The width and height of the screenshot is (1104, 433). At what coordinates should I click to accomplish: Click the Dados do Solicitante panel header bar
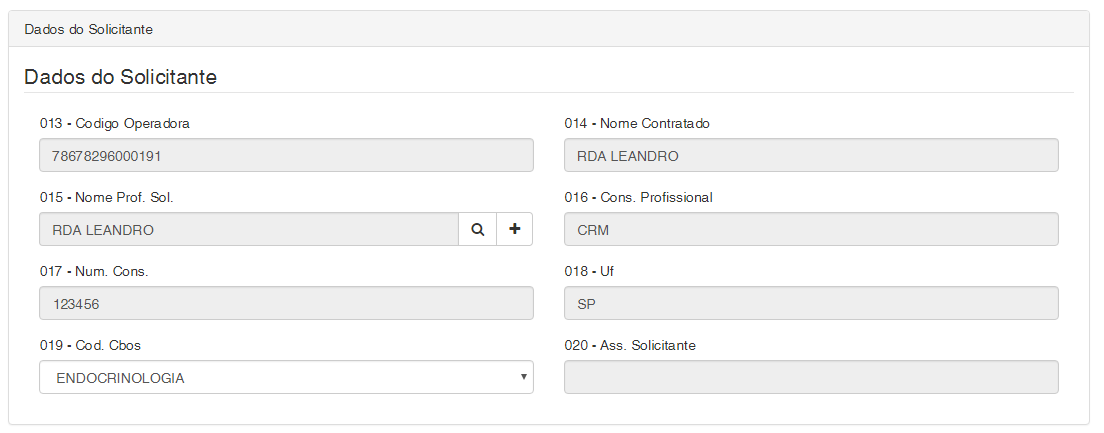click(548, 29)
